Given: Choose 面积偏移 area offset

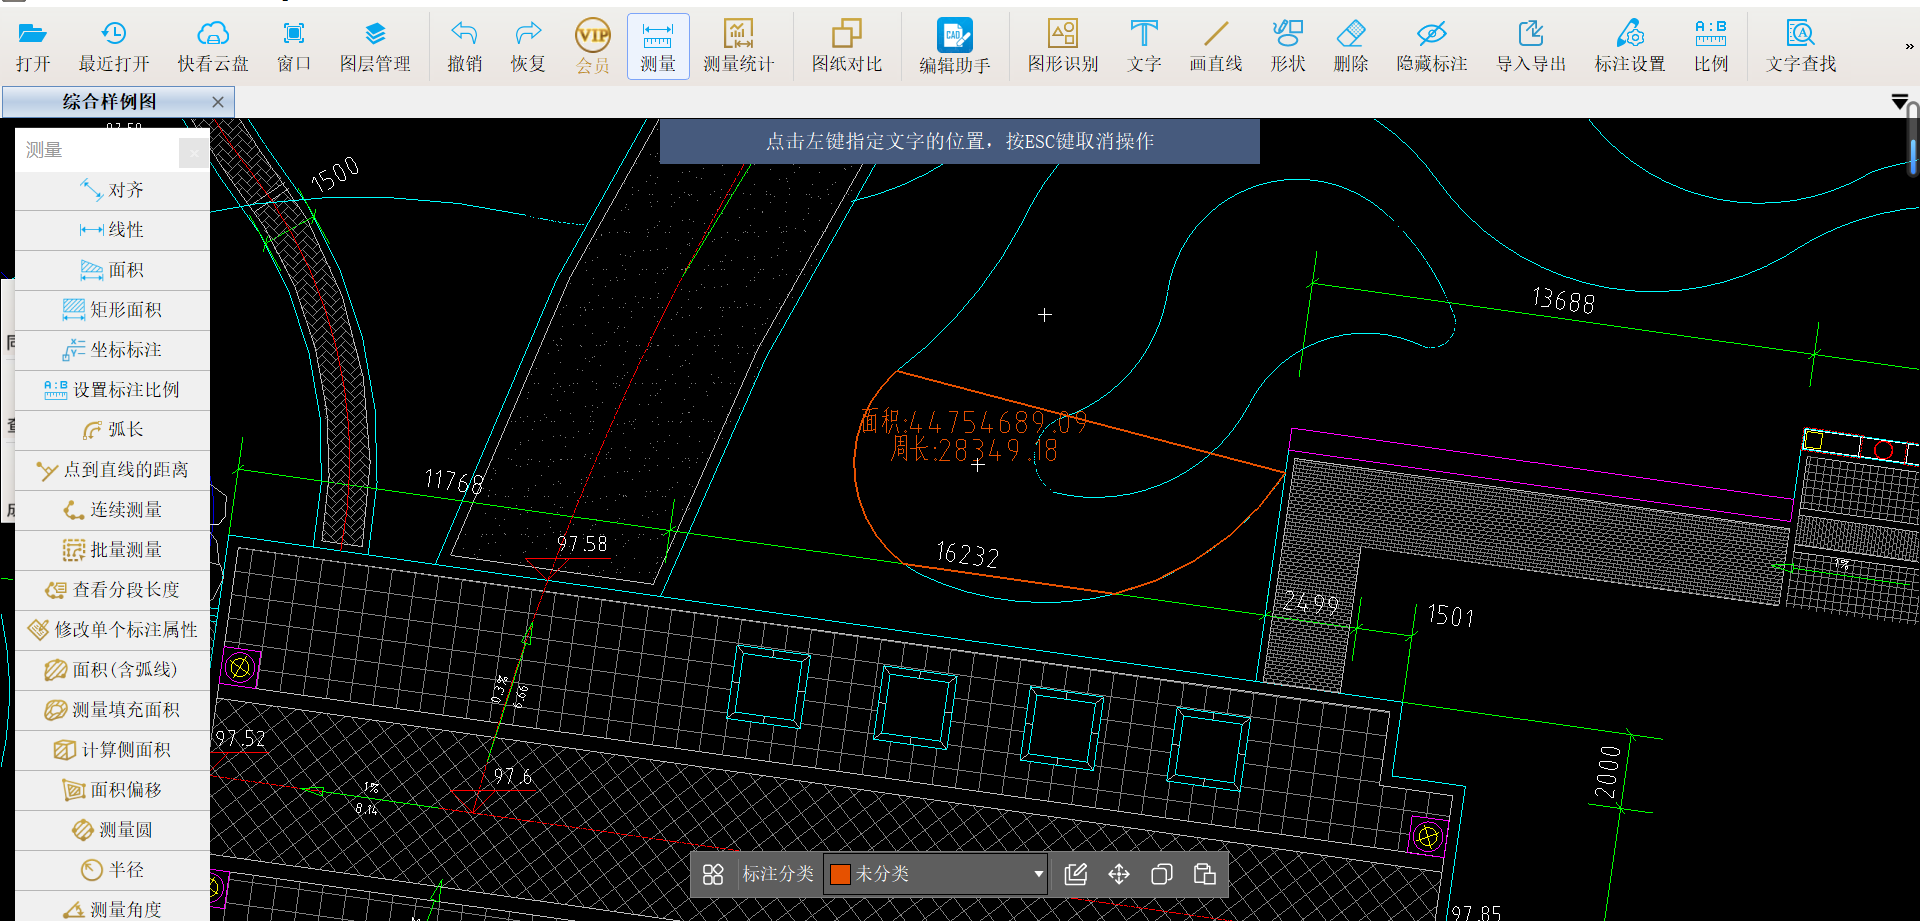Looking at the screenshot, I should coord(112,790).
